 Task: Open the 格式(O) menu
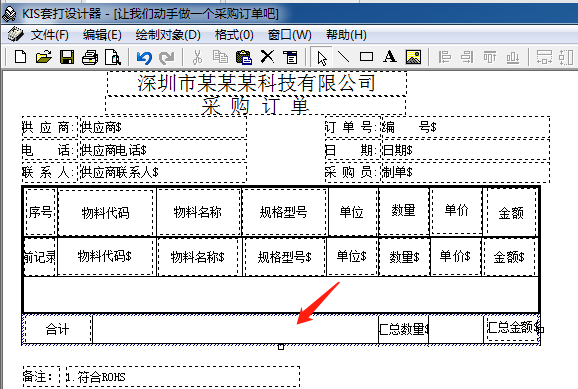(234, 35)
